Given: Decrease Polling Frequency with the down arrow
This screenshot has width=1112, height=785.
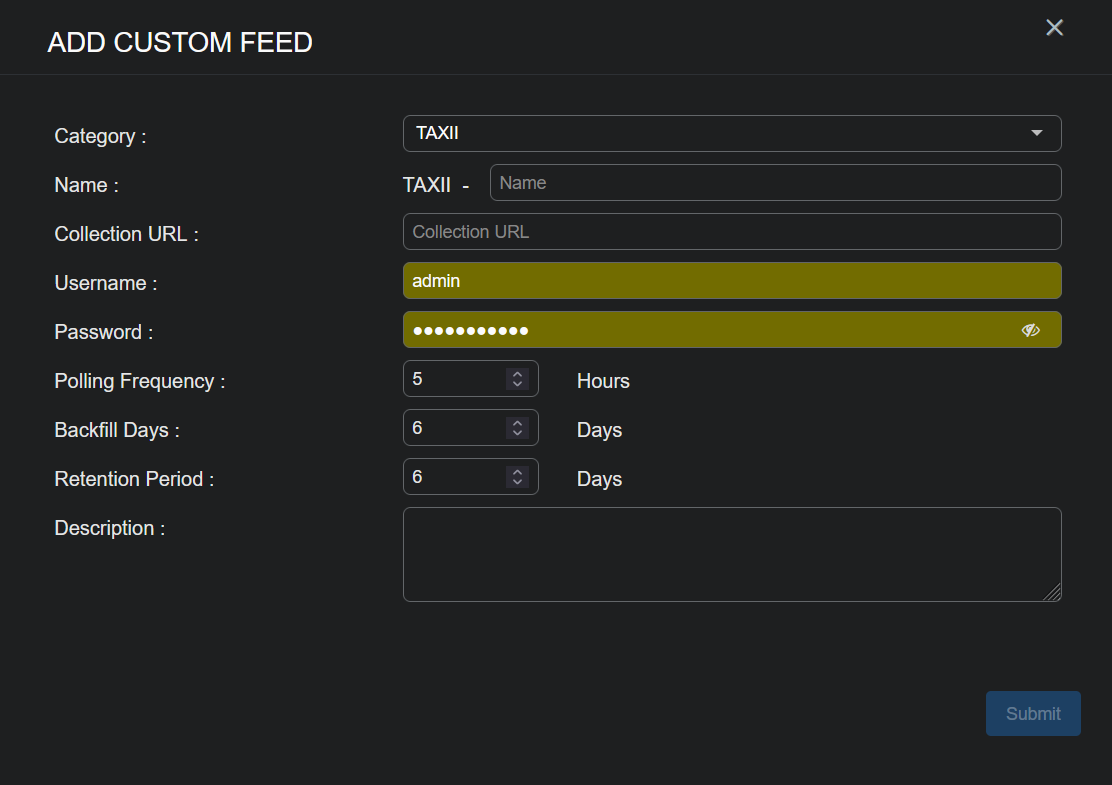Looking at the screenshot, I should [x=517, y=384].
